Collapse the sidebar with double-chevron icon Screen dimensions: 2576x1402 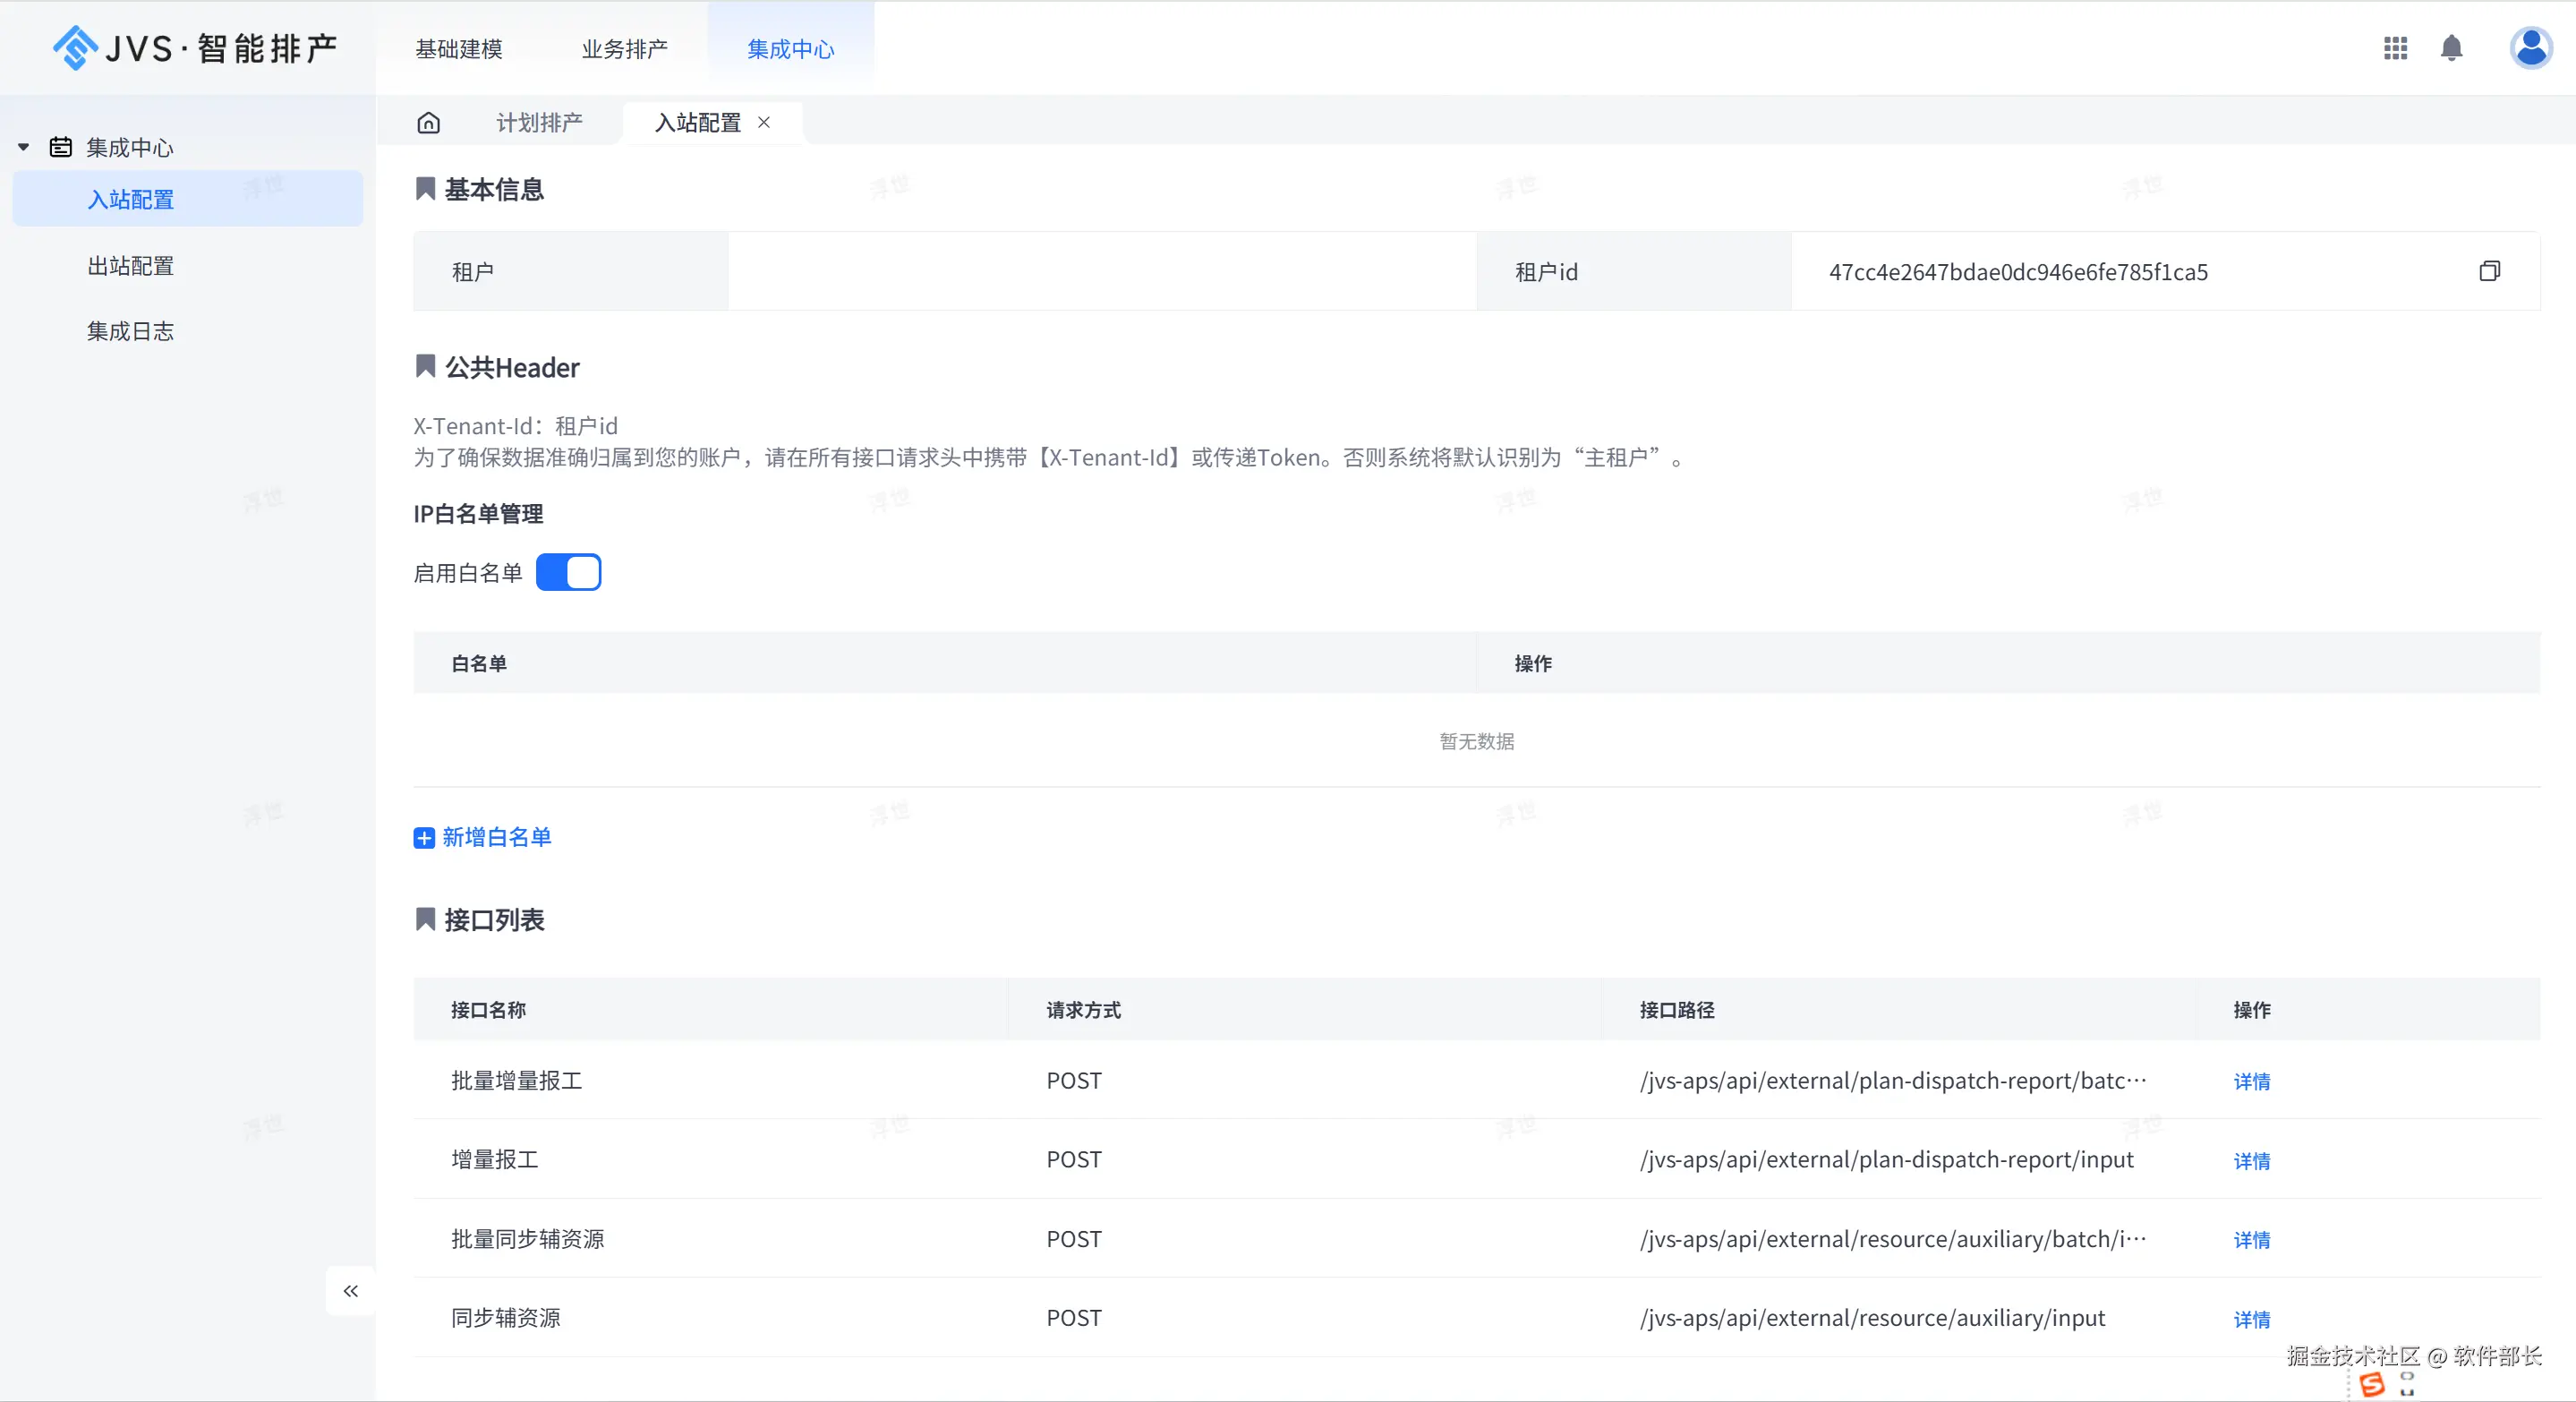pyautogui.click(x=350, y=1291)
